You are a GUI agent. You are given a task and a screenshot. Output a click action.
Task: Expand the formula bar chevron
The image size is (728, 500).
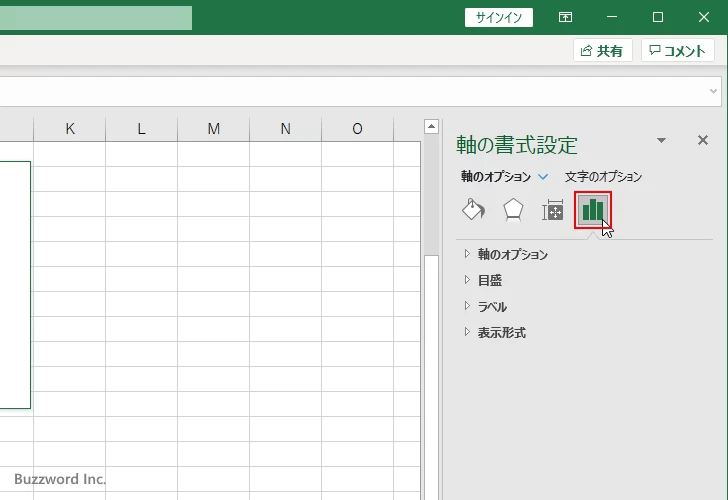(714, 91)
